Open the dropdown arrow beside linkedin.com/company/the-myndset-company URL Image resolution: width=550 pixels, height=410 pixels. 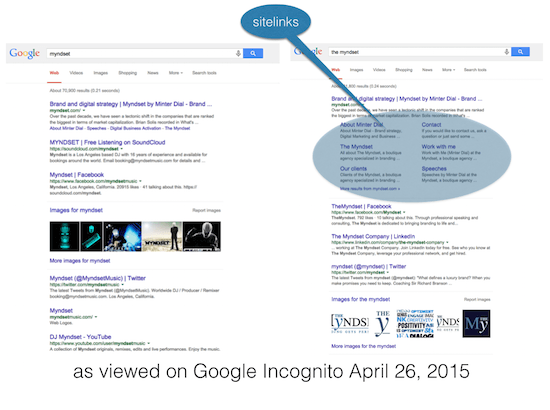447,242
